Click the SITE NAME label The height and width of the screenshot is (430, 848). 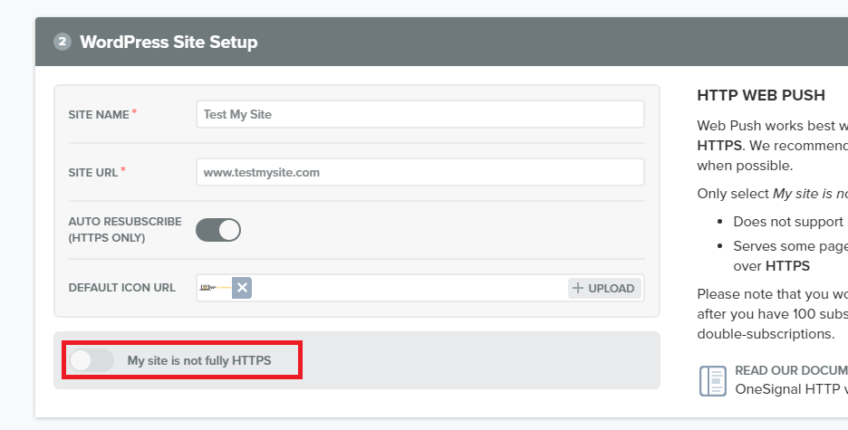99,115
